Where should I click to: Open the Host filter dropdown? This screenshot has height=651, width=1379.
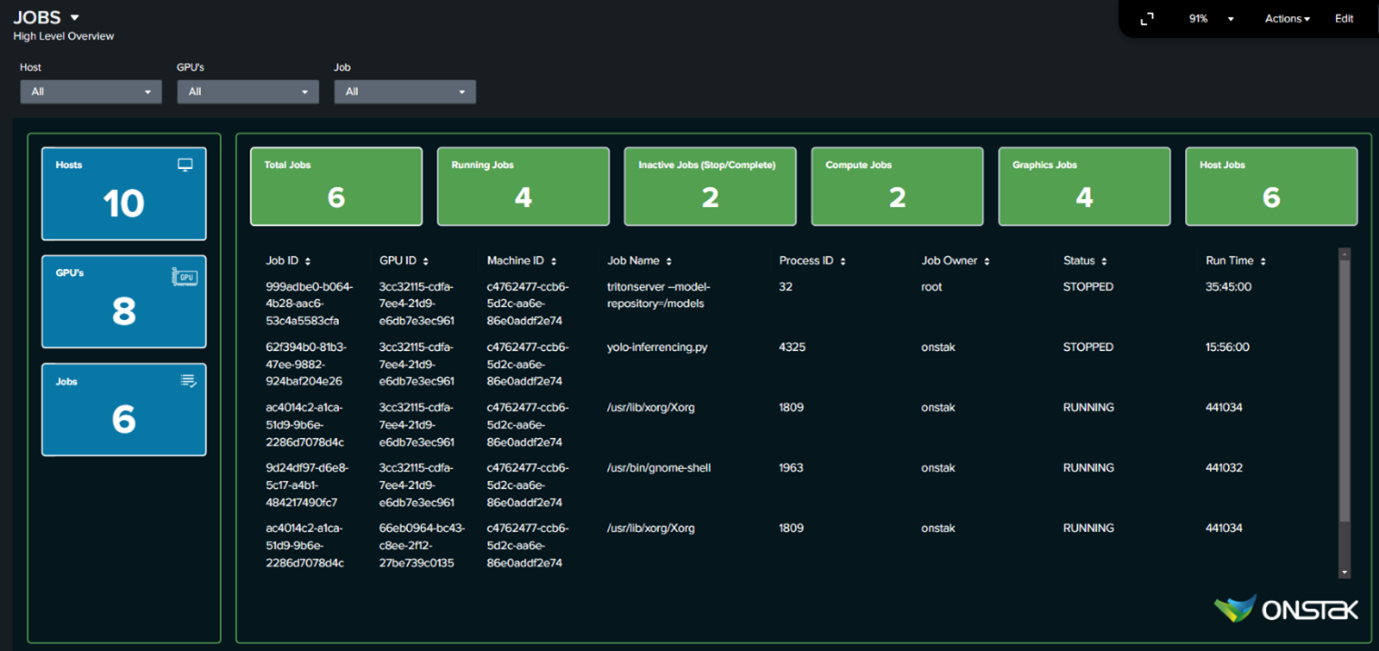pyautogui.click(x=91, y=92)
